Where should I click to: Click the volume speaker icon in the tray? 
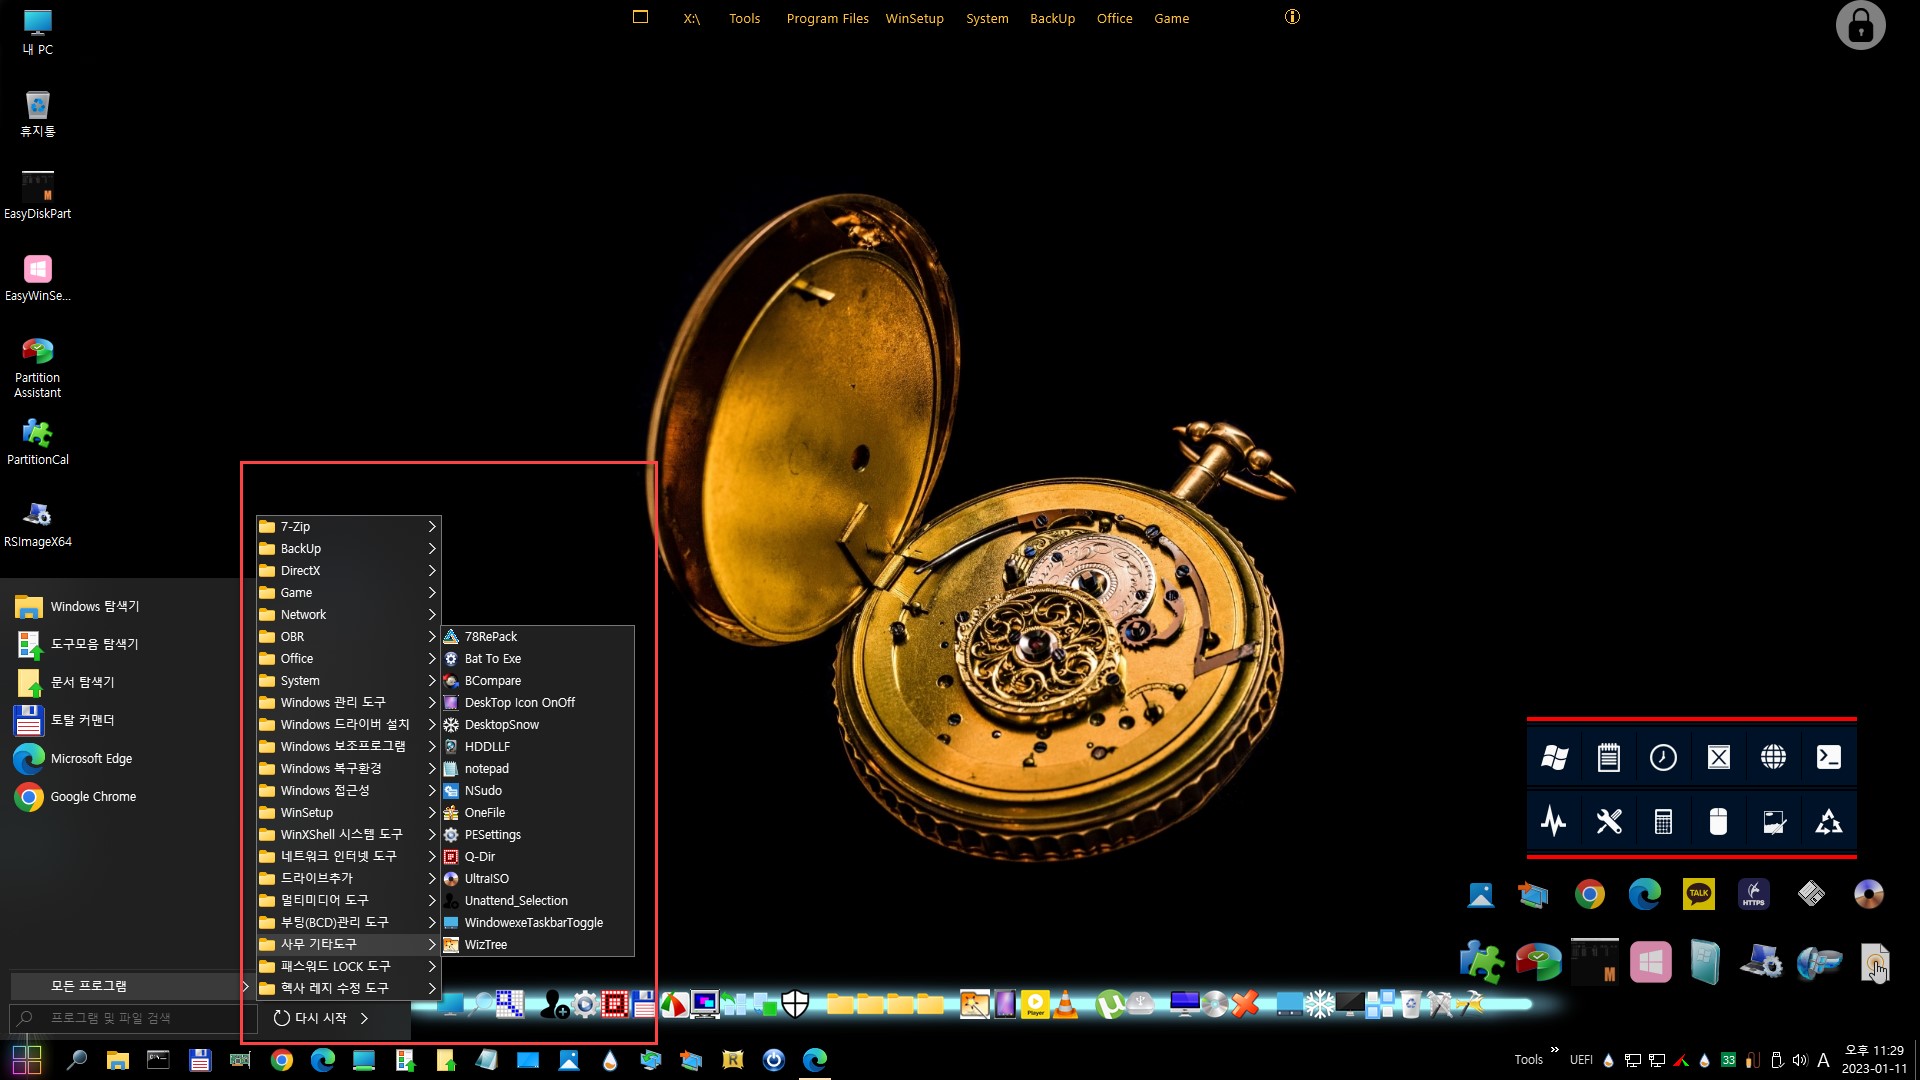click(x=1800, y=1060)
